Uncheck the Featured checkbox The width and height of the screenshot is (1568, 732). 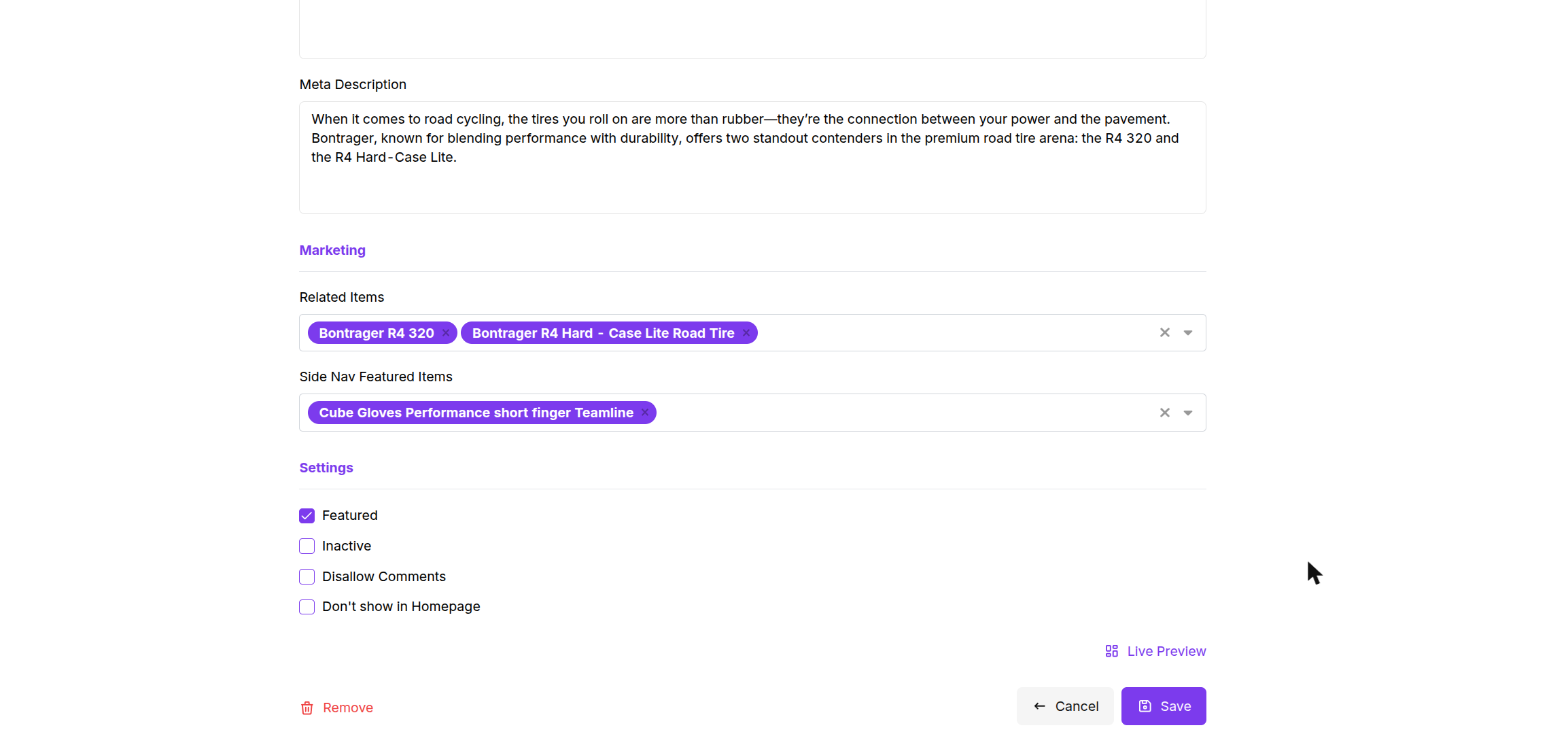click(307, 516)
